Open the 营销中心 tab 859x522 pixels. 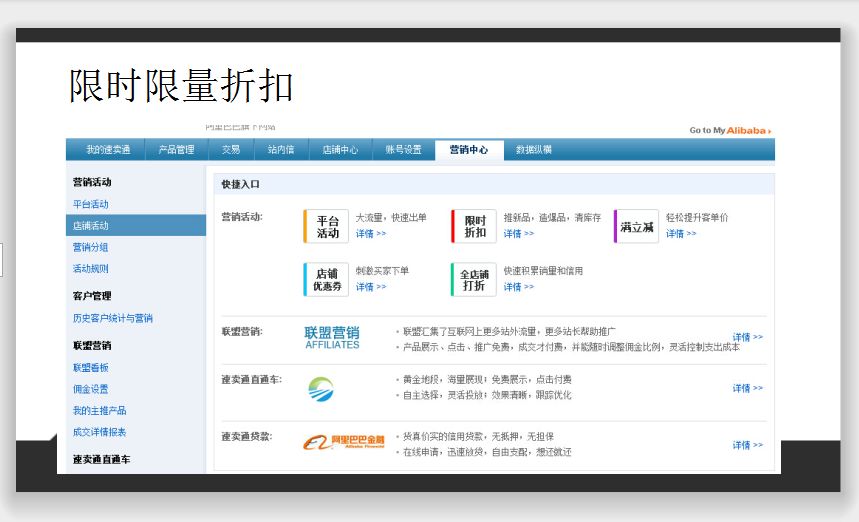(469, 150)
